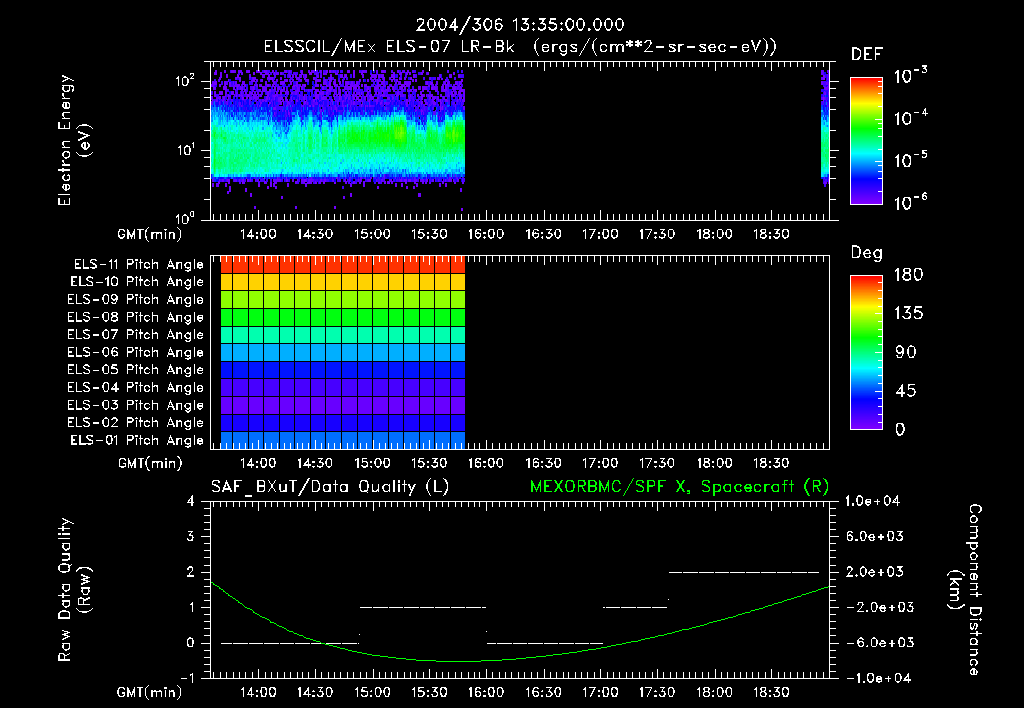Screen dimensions: 1024x708
Task: Select the ELS-08 Pitch Angle label
Action: point(135,317)
